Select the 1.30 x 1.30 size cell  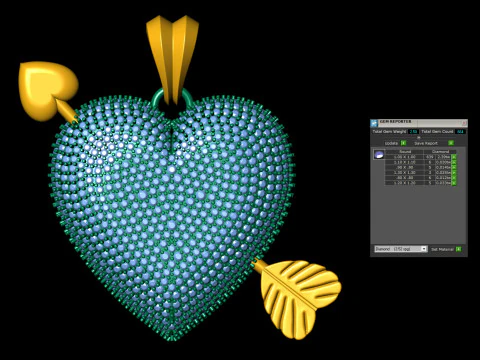click(404, 173)
